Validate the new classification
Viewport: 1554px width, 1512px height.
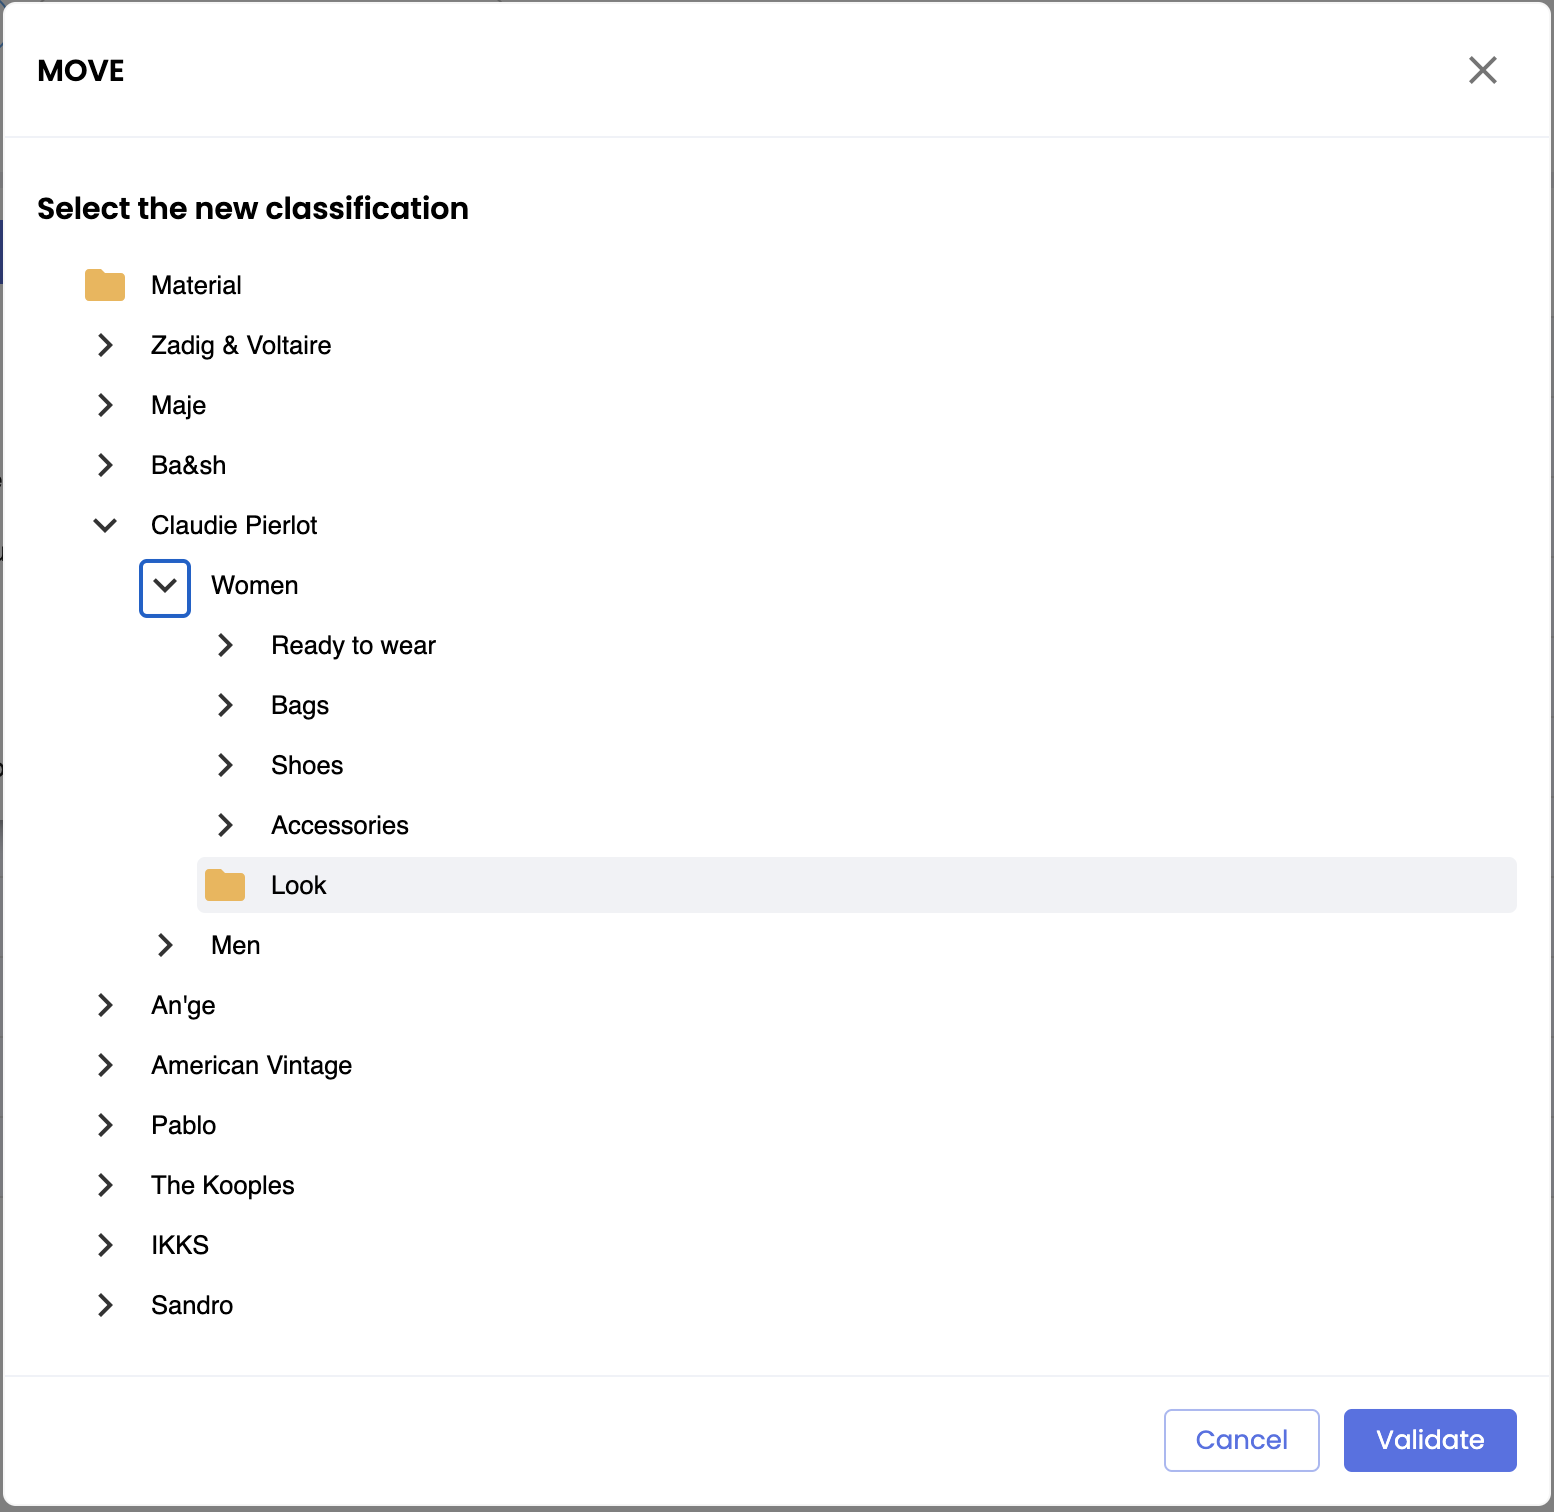coord(1430,1440)
